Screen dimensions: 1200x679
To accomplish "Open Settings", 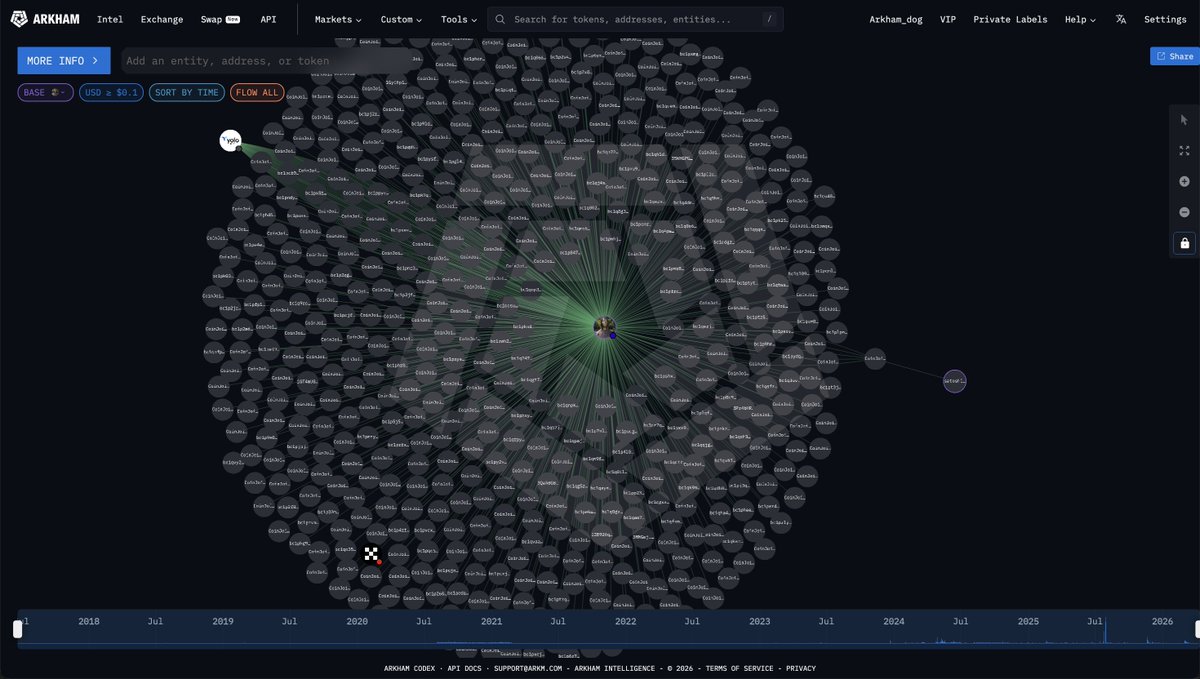I will [1165, 19].
